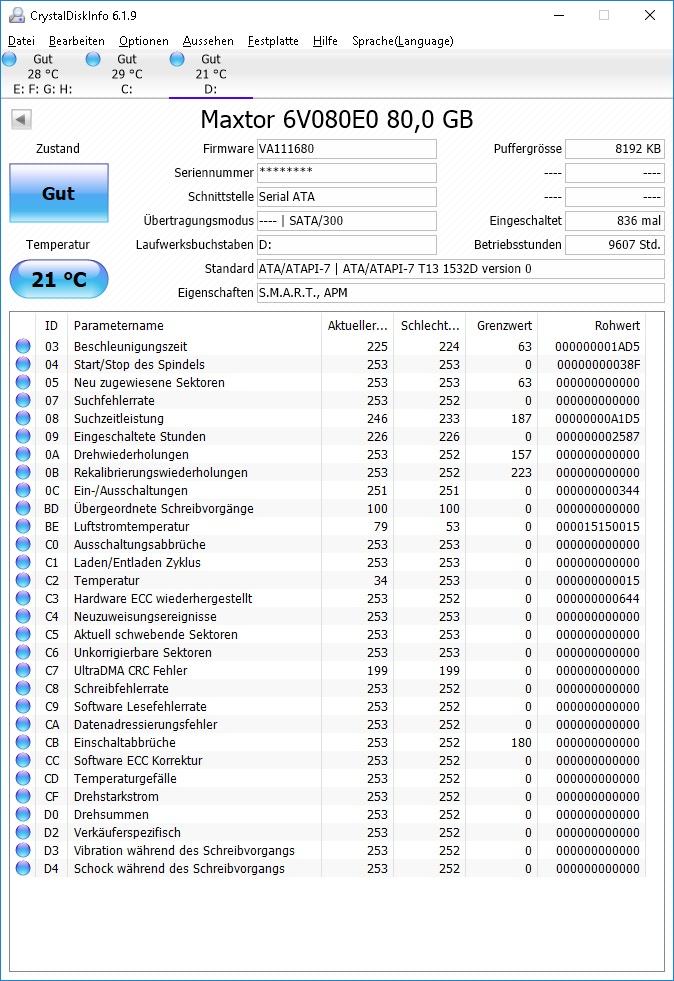This screenshot has height=981, width=674.
Task: Open the Aussehen menu
Action: 208,41
